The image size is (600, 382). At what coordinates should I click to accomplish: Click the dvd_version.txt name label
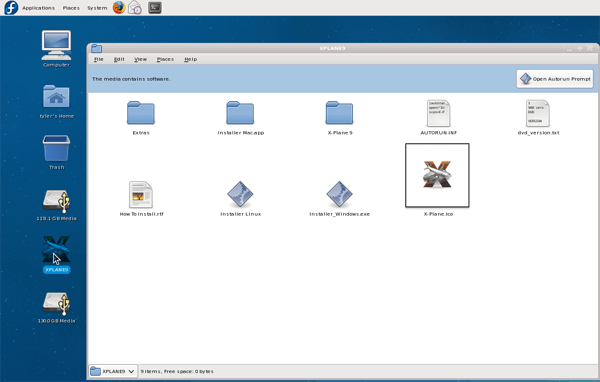[x=538, y=133]
